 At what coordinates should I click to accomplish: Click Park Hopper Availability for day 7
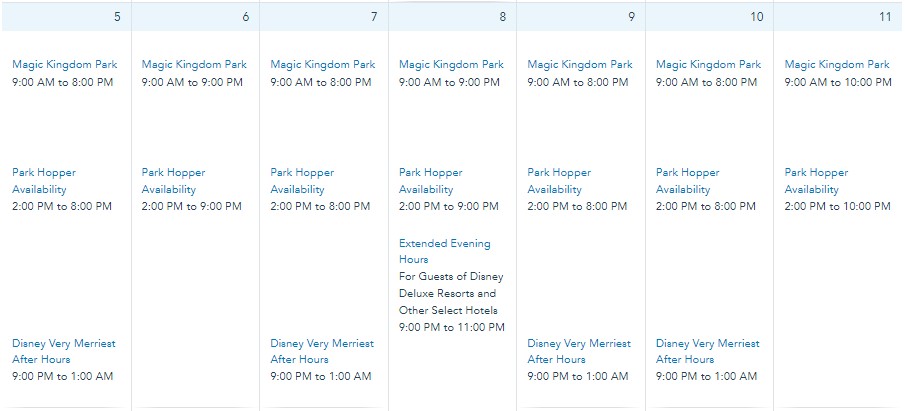coord(302,181)
